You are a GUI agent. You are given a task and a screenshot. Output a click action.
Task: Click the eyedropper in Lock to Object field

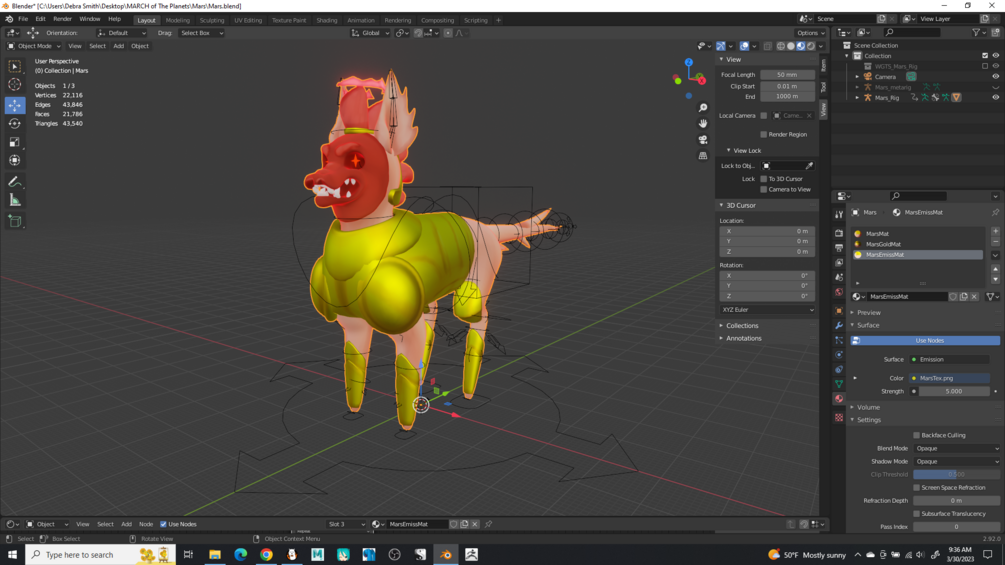click(809, 166)
